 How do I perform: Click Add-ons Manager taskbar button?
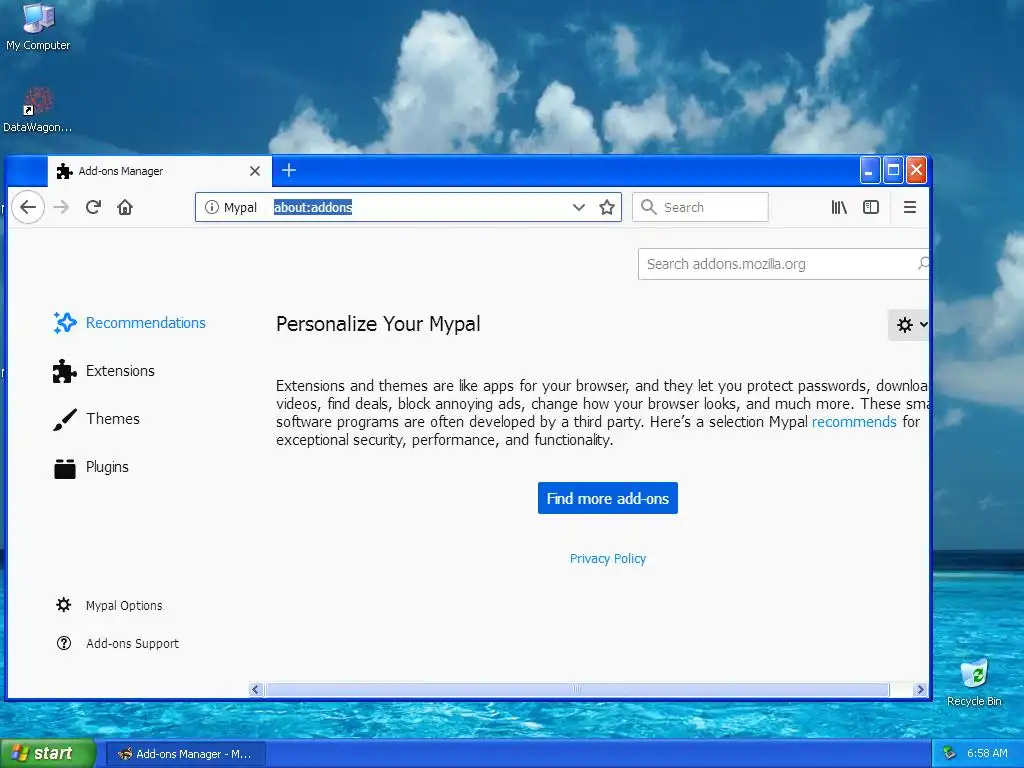point(185,754)
